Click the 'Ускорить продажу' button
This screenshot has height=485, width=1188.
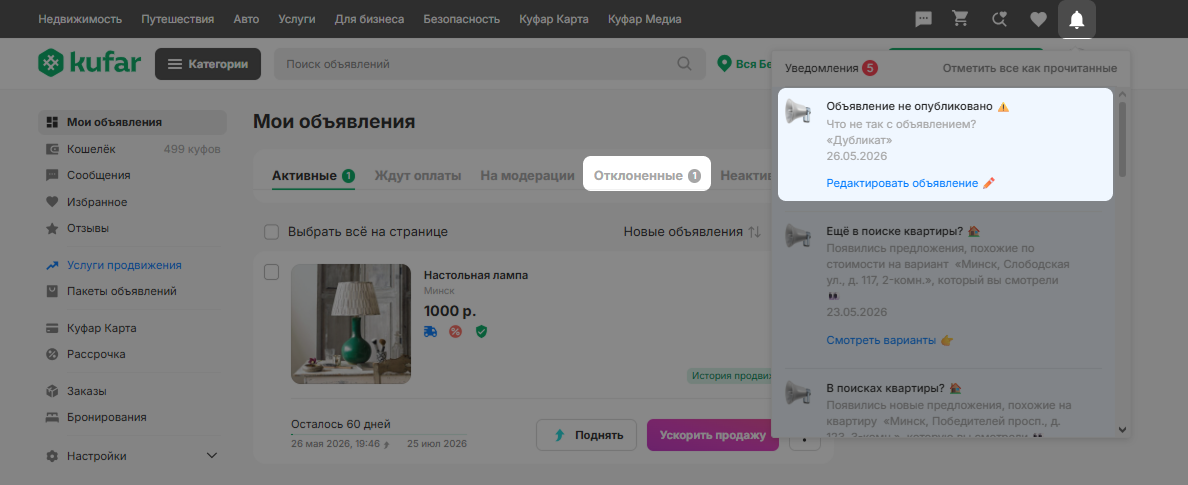coord(712,435)
